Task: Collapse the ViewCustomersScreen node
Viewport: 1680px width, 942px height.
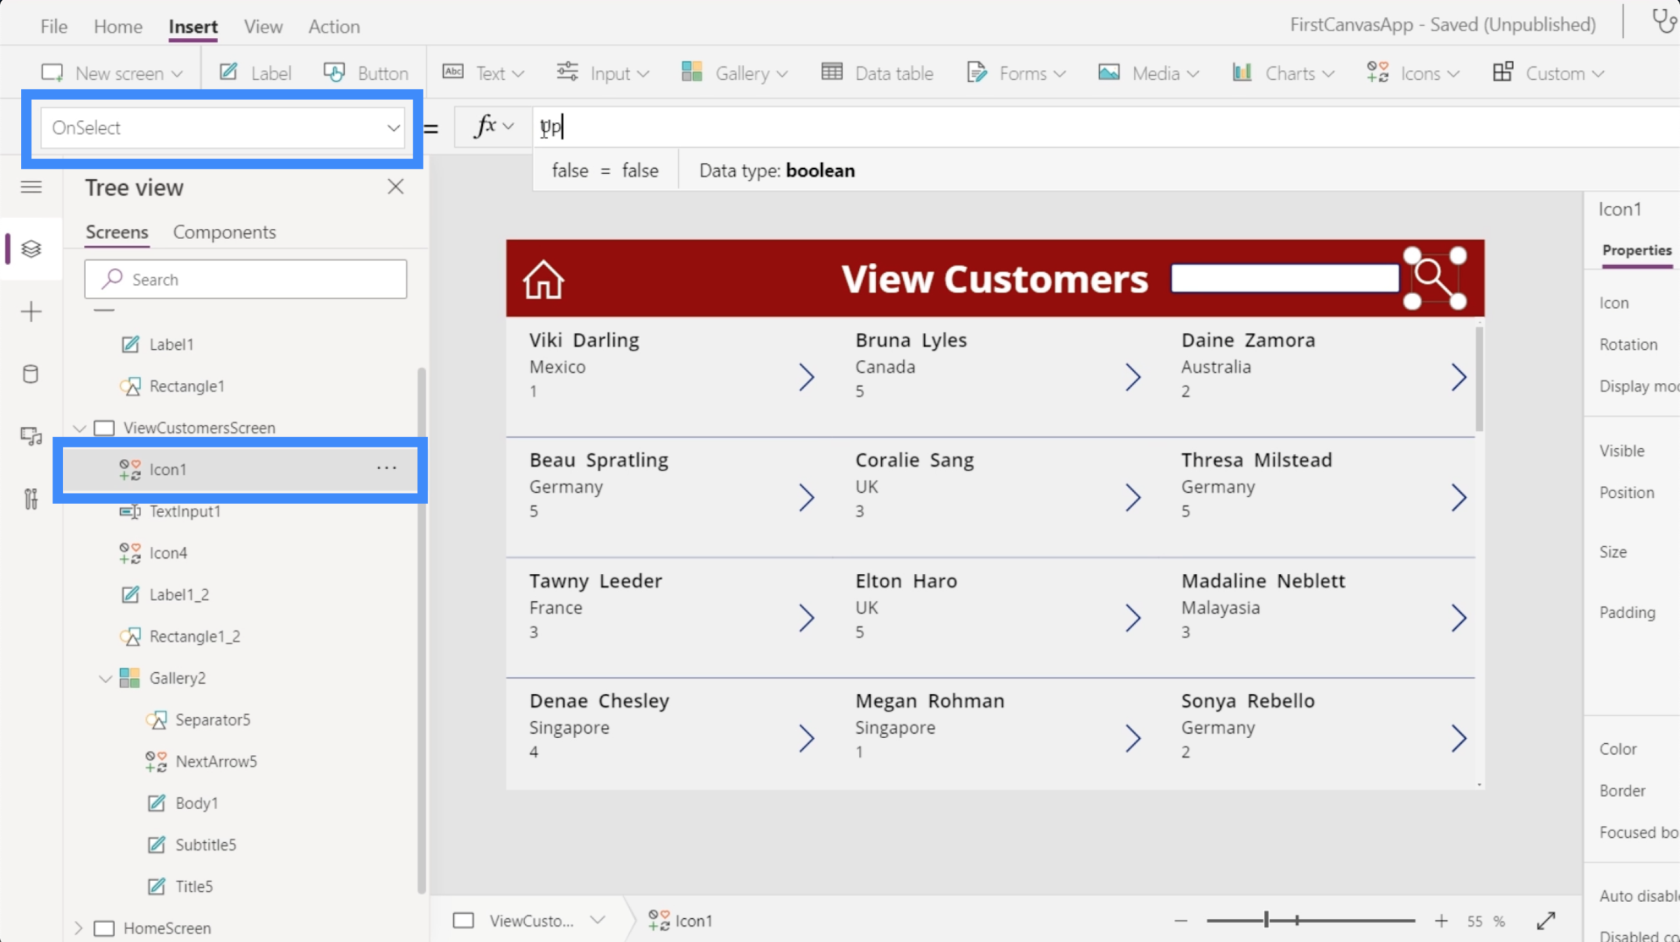Action: click(x=79, y=428)
